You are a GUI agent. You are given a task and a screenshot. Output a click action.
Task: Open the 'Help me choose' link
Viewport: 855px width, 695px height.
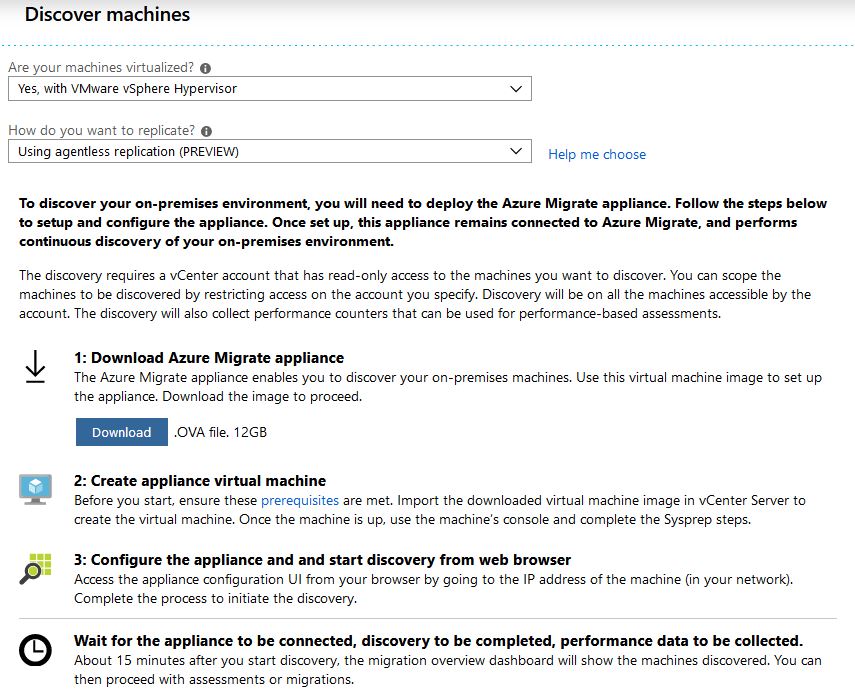point(597,154)
